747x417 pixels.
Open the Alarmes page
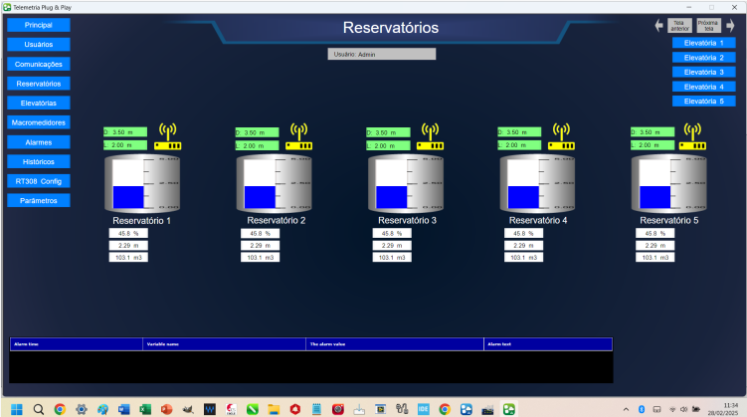[x=39, y=142]
